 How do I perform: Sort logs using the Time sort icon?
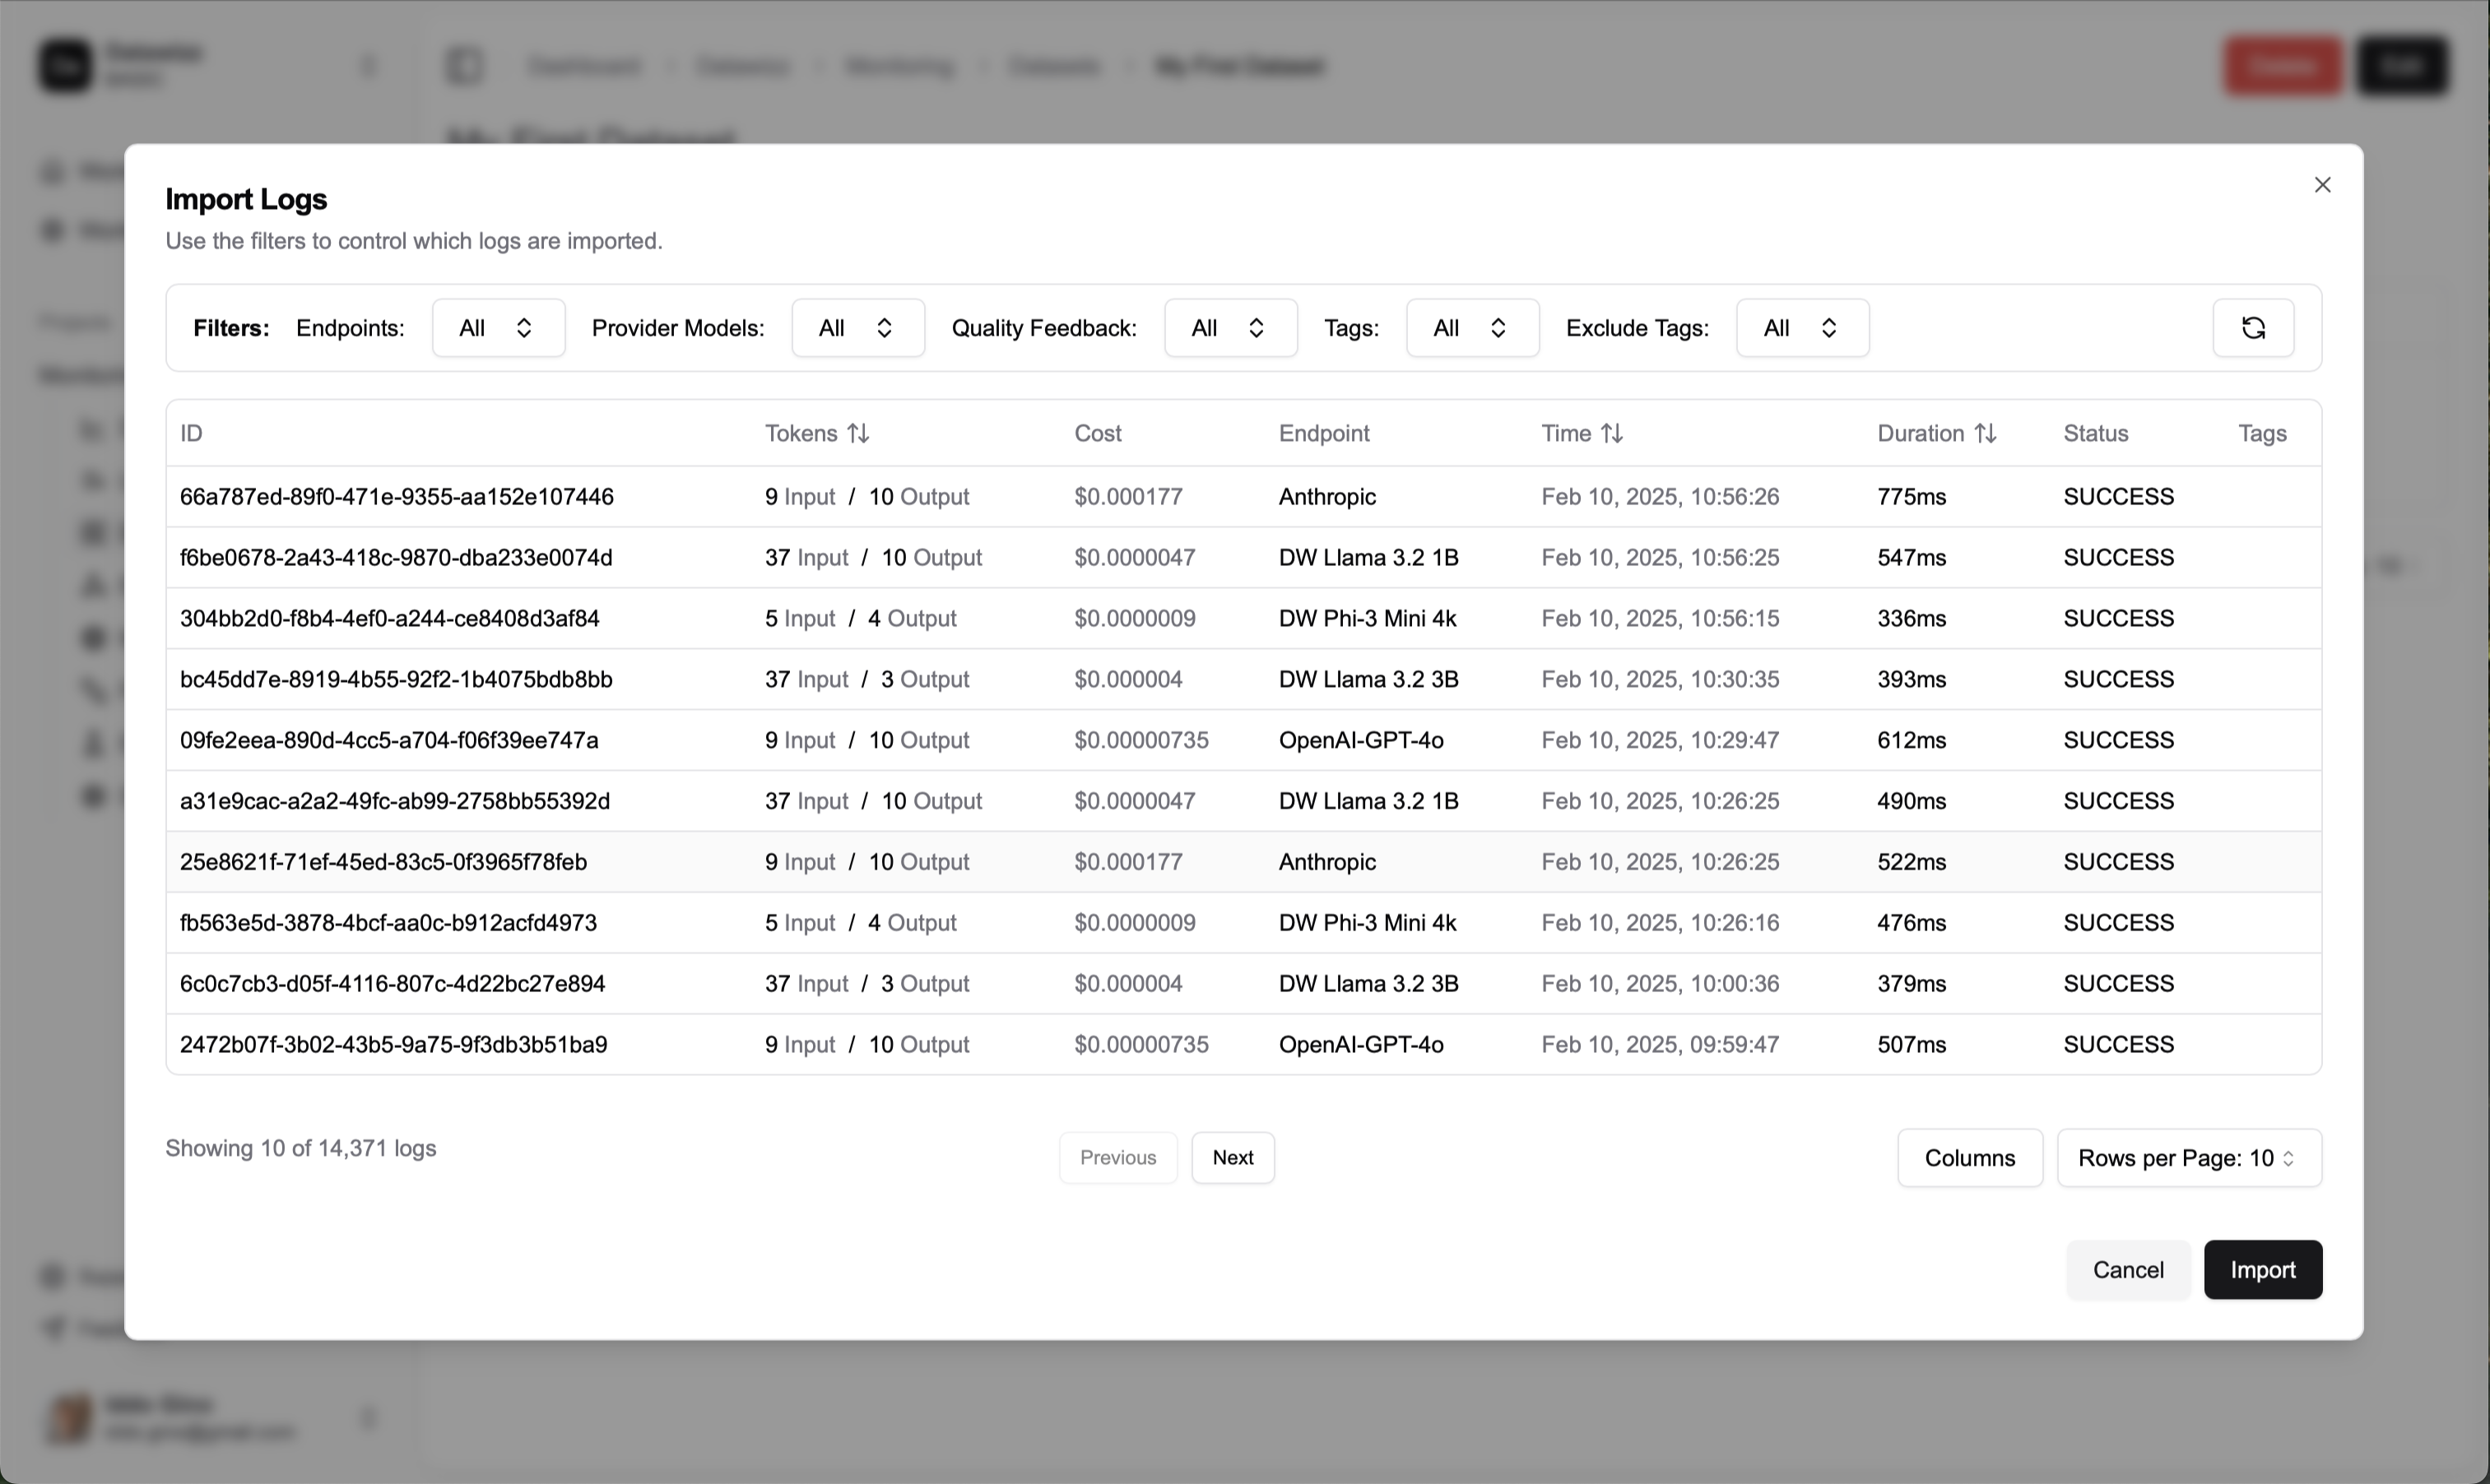pos(1612,432)
